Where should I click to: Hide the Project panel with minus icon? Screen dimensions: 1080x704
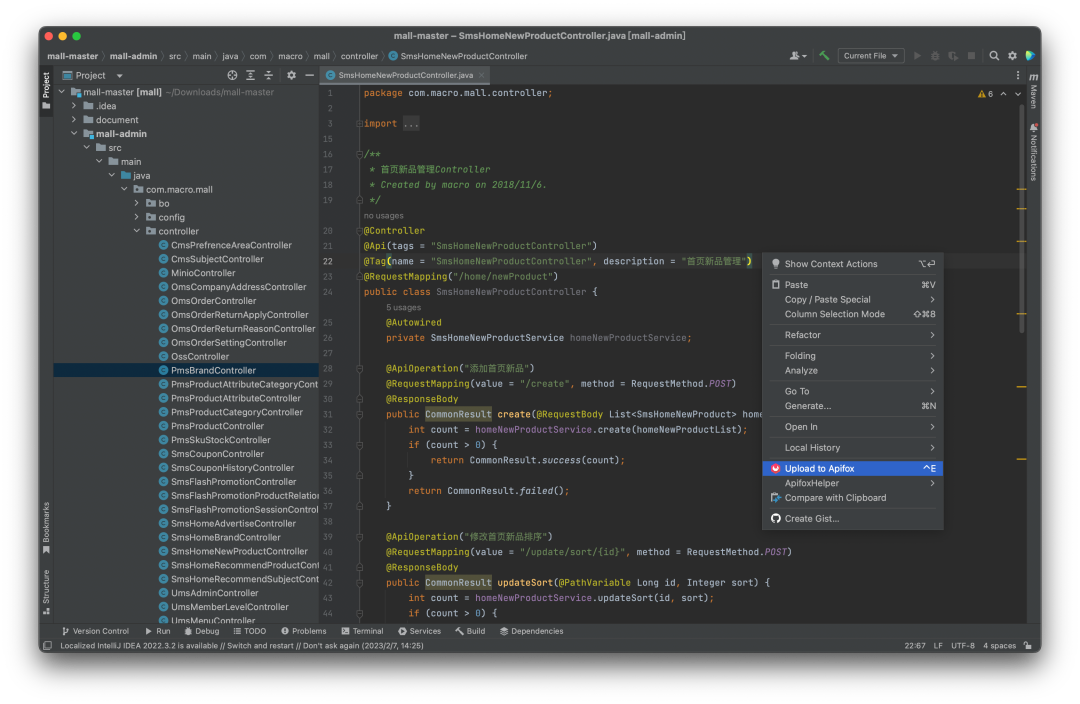point(310,75)
